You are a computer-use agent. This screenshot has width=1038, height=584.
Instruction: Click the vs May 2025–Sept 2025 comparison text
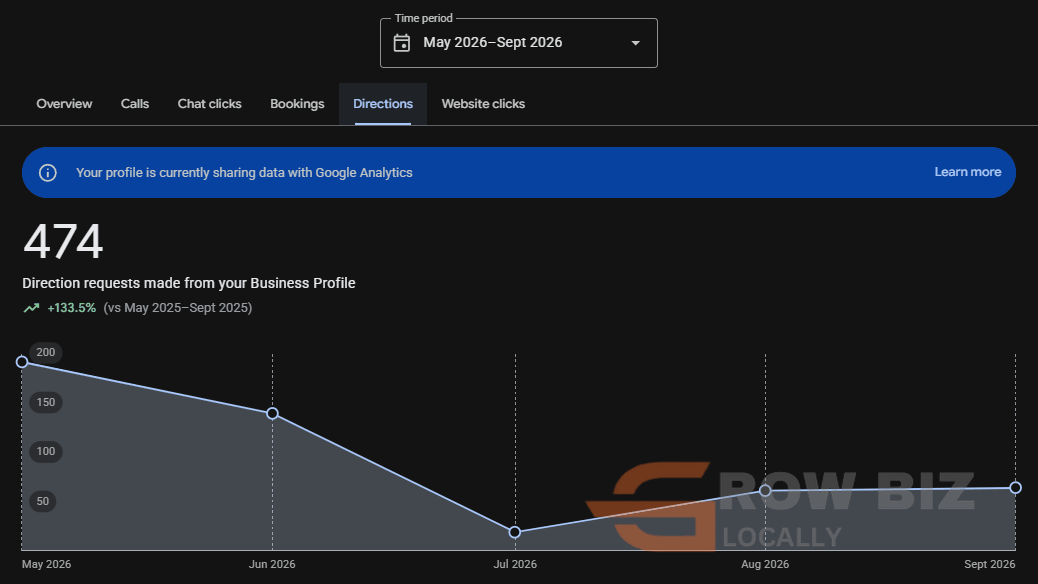(177, 308)
